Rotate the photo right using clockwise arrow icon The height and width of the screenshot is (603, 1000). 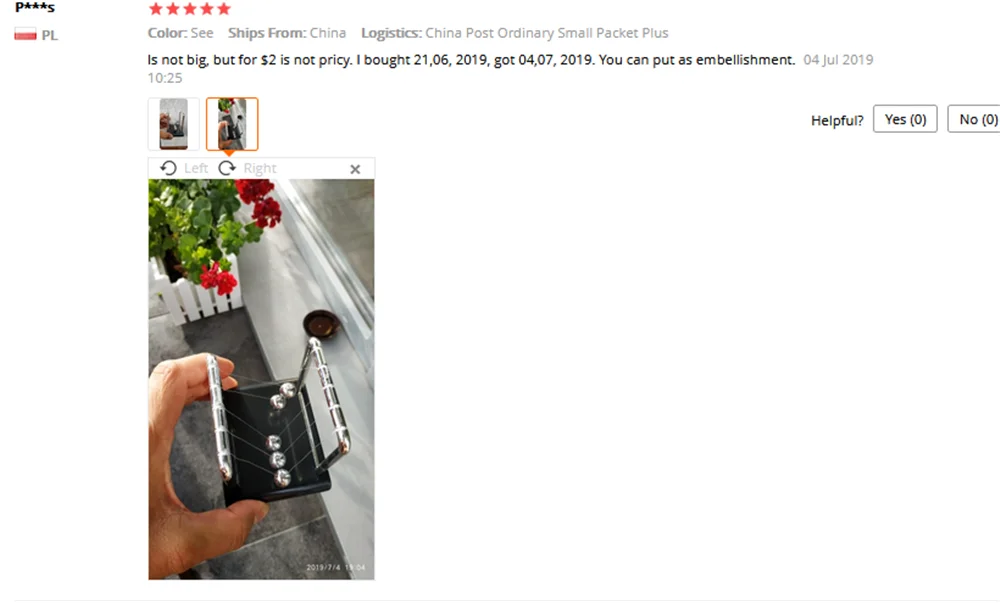(x=227, y=168)
